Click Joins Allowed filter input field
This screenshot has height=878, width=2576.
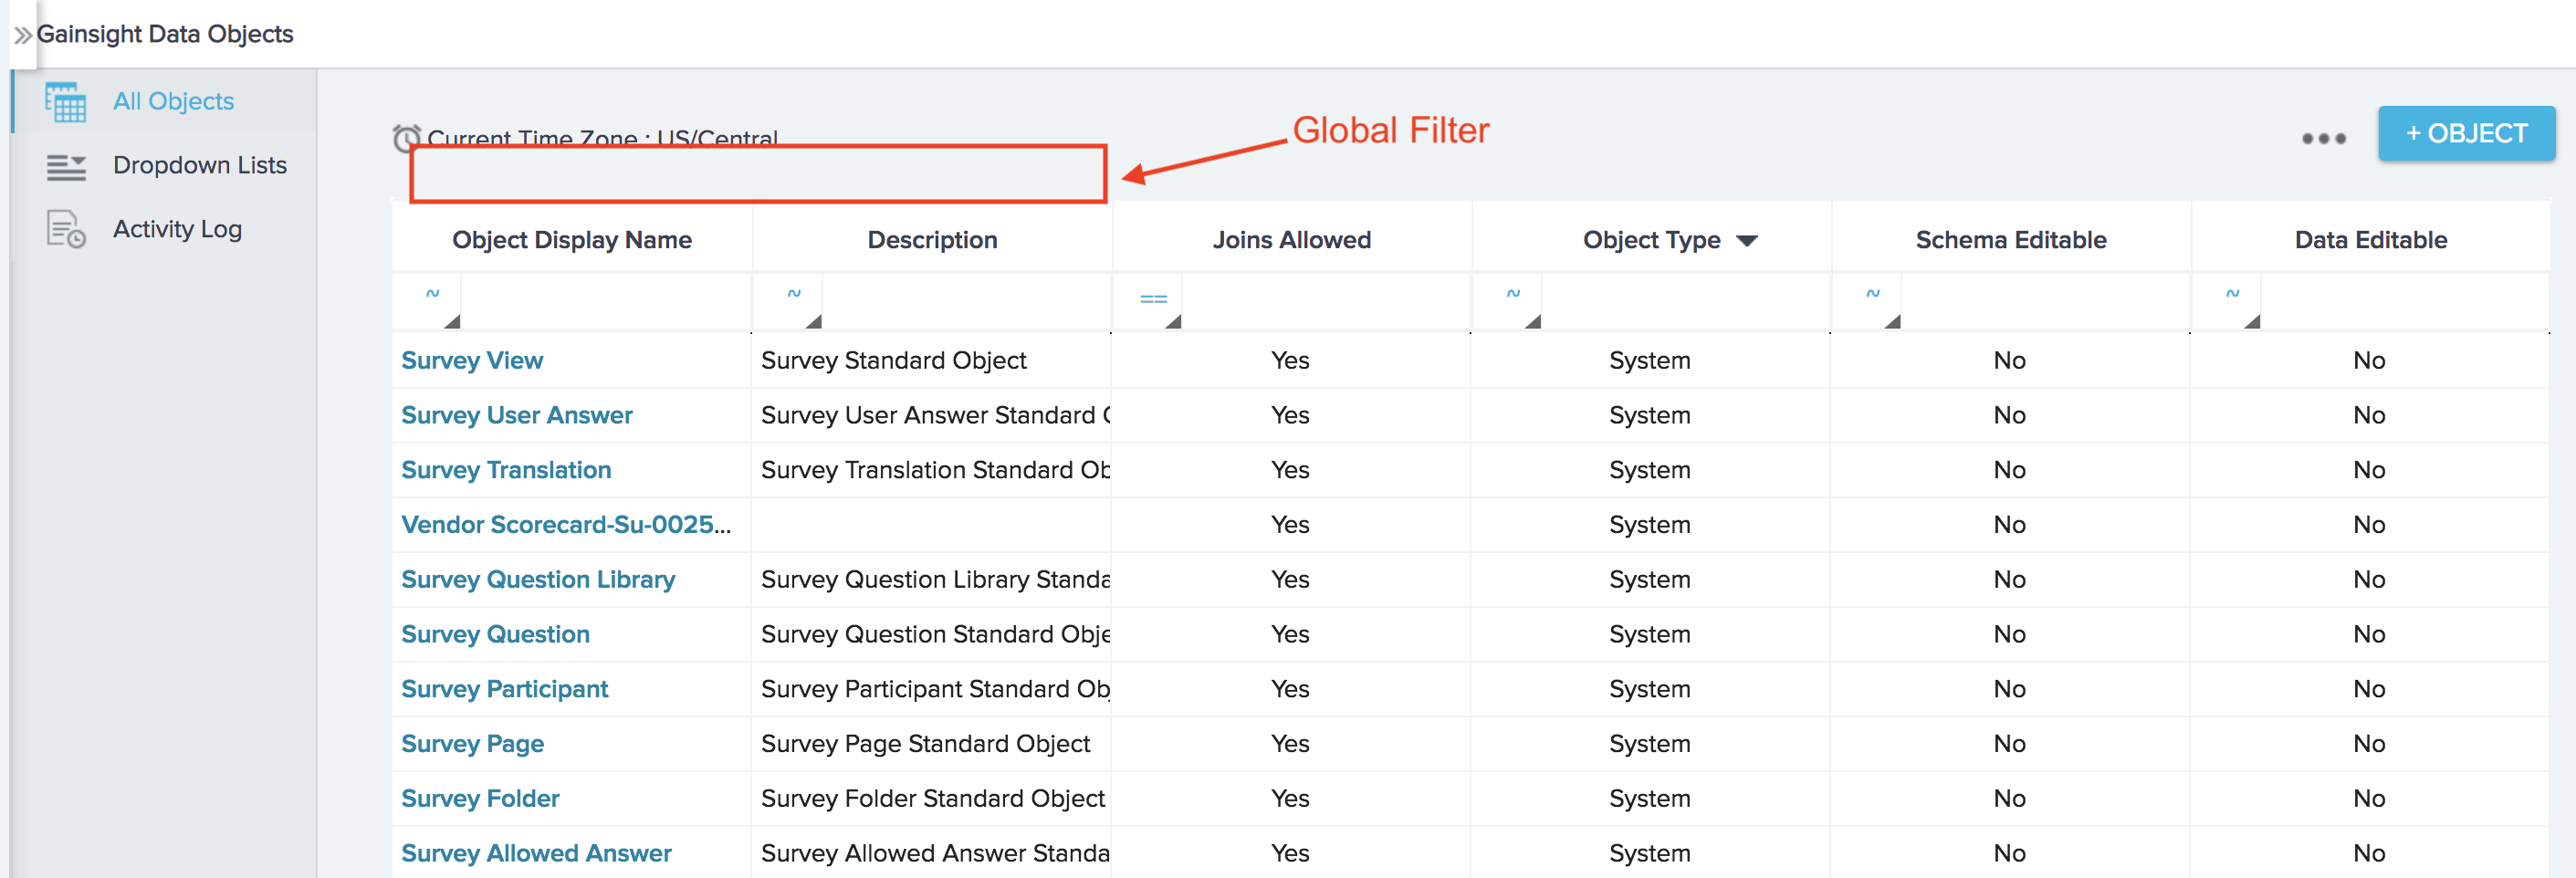pos(1326,301)
